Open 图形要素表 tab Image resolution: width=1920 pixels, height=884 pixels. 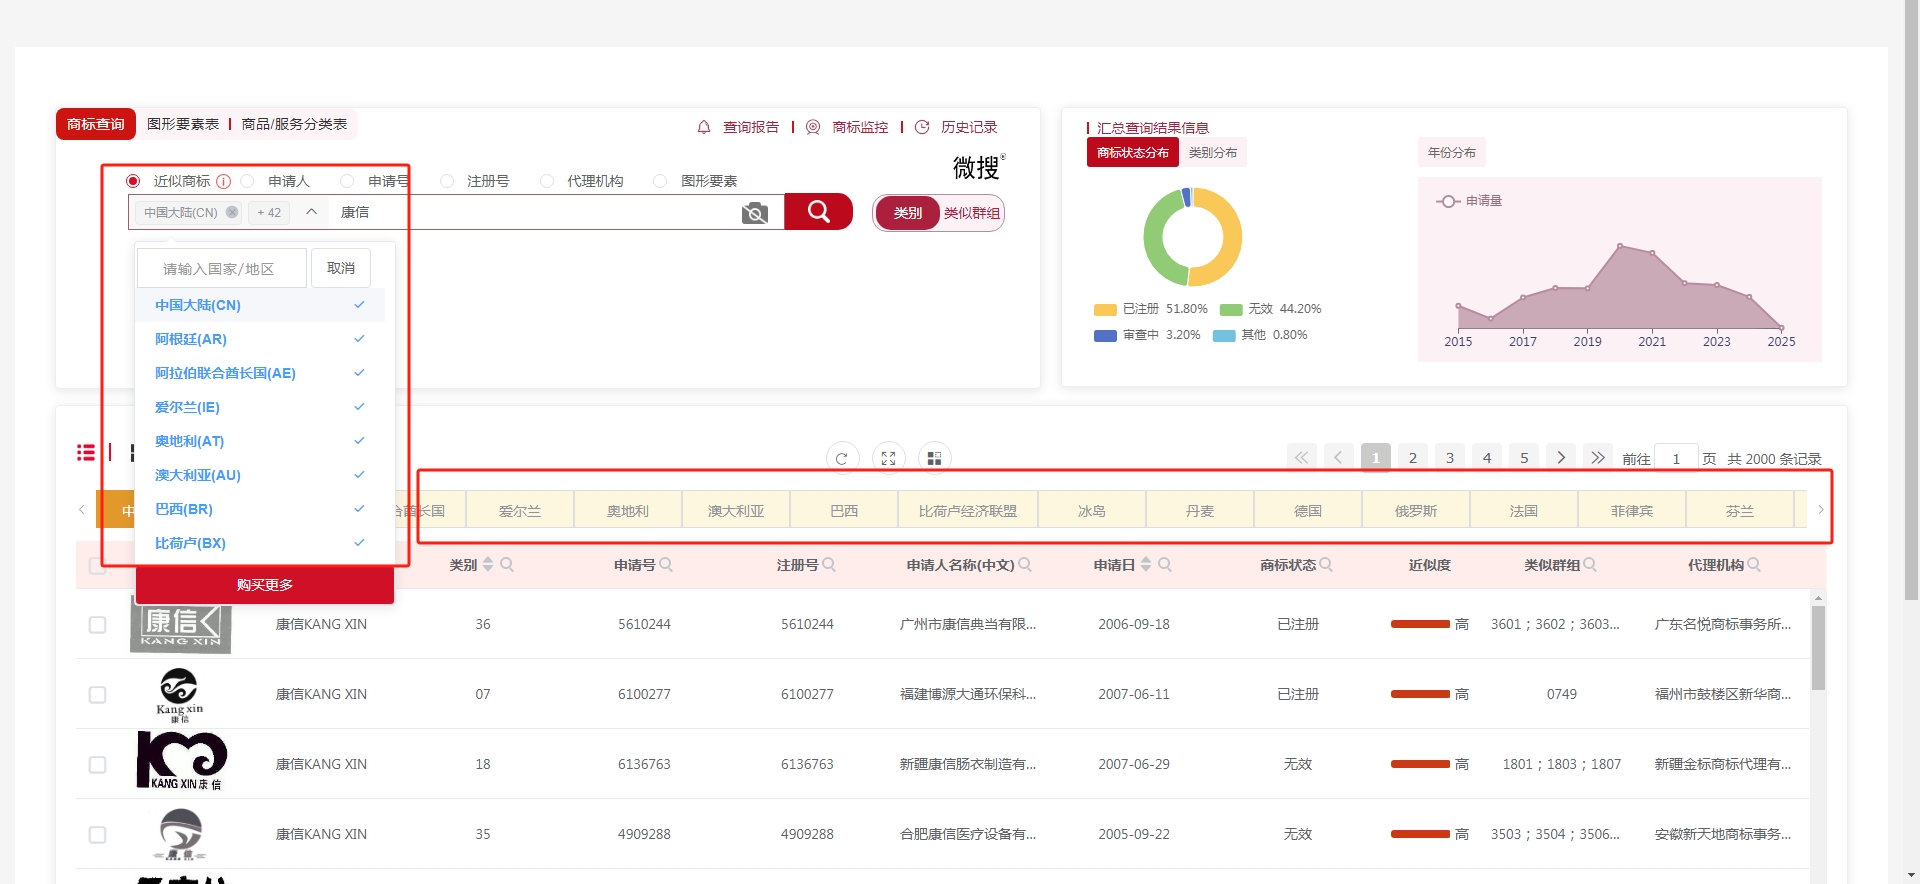coord(183,124)
